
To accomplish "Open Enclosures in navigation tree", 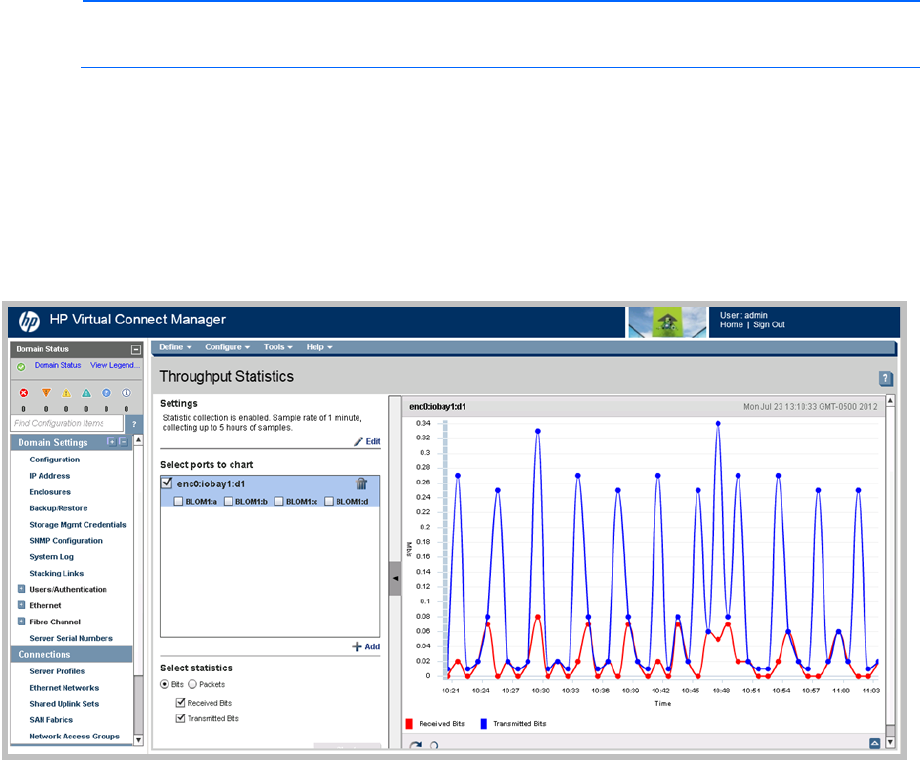I will (50, 492).
